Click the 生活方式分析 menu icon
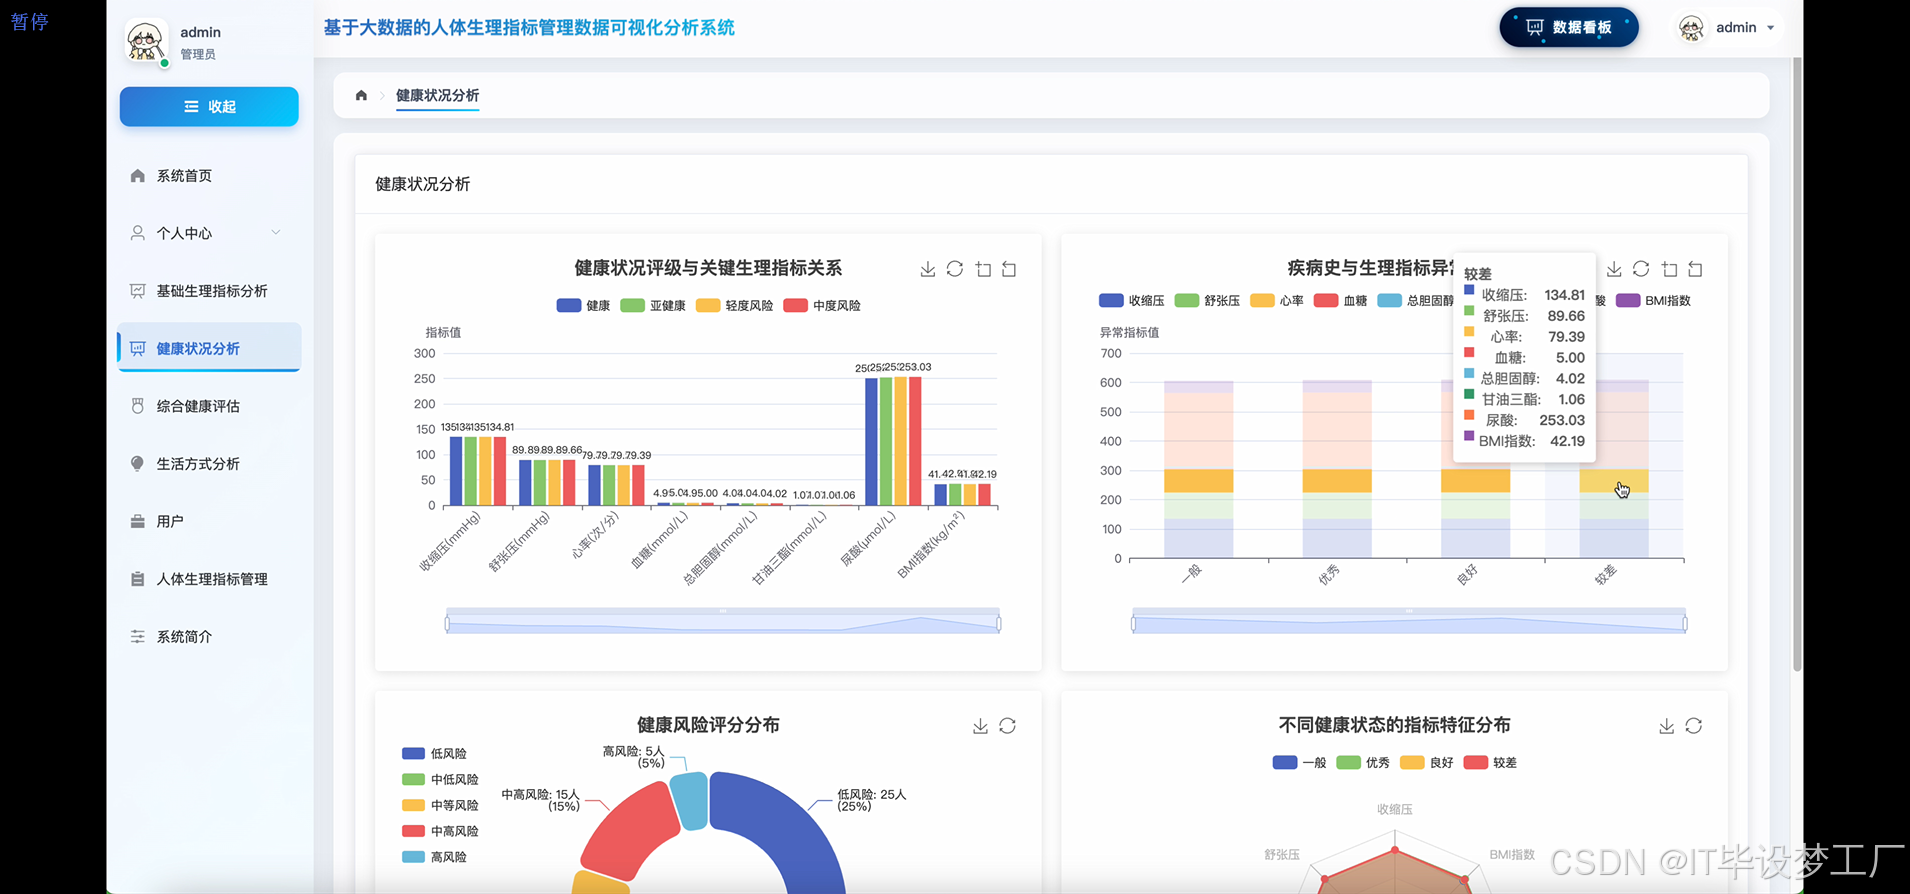 (x=138, y=464)
